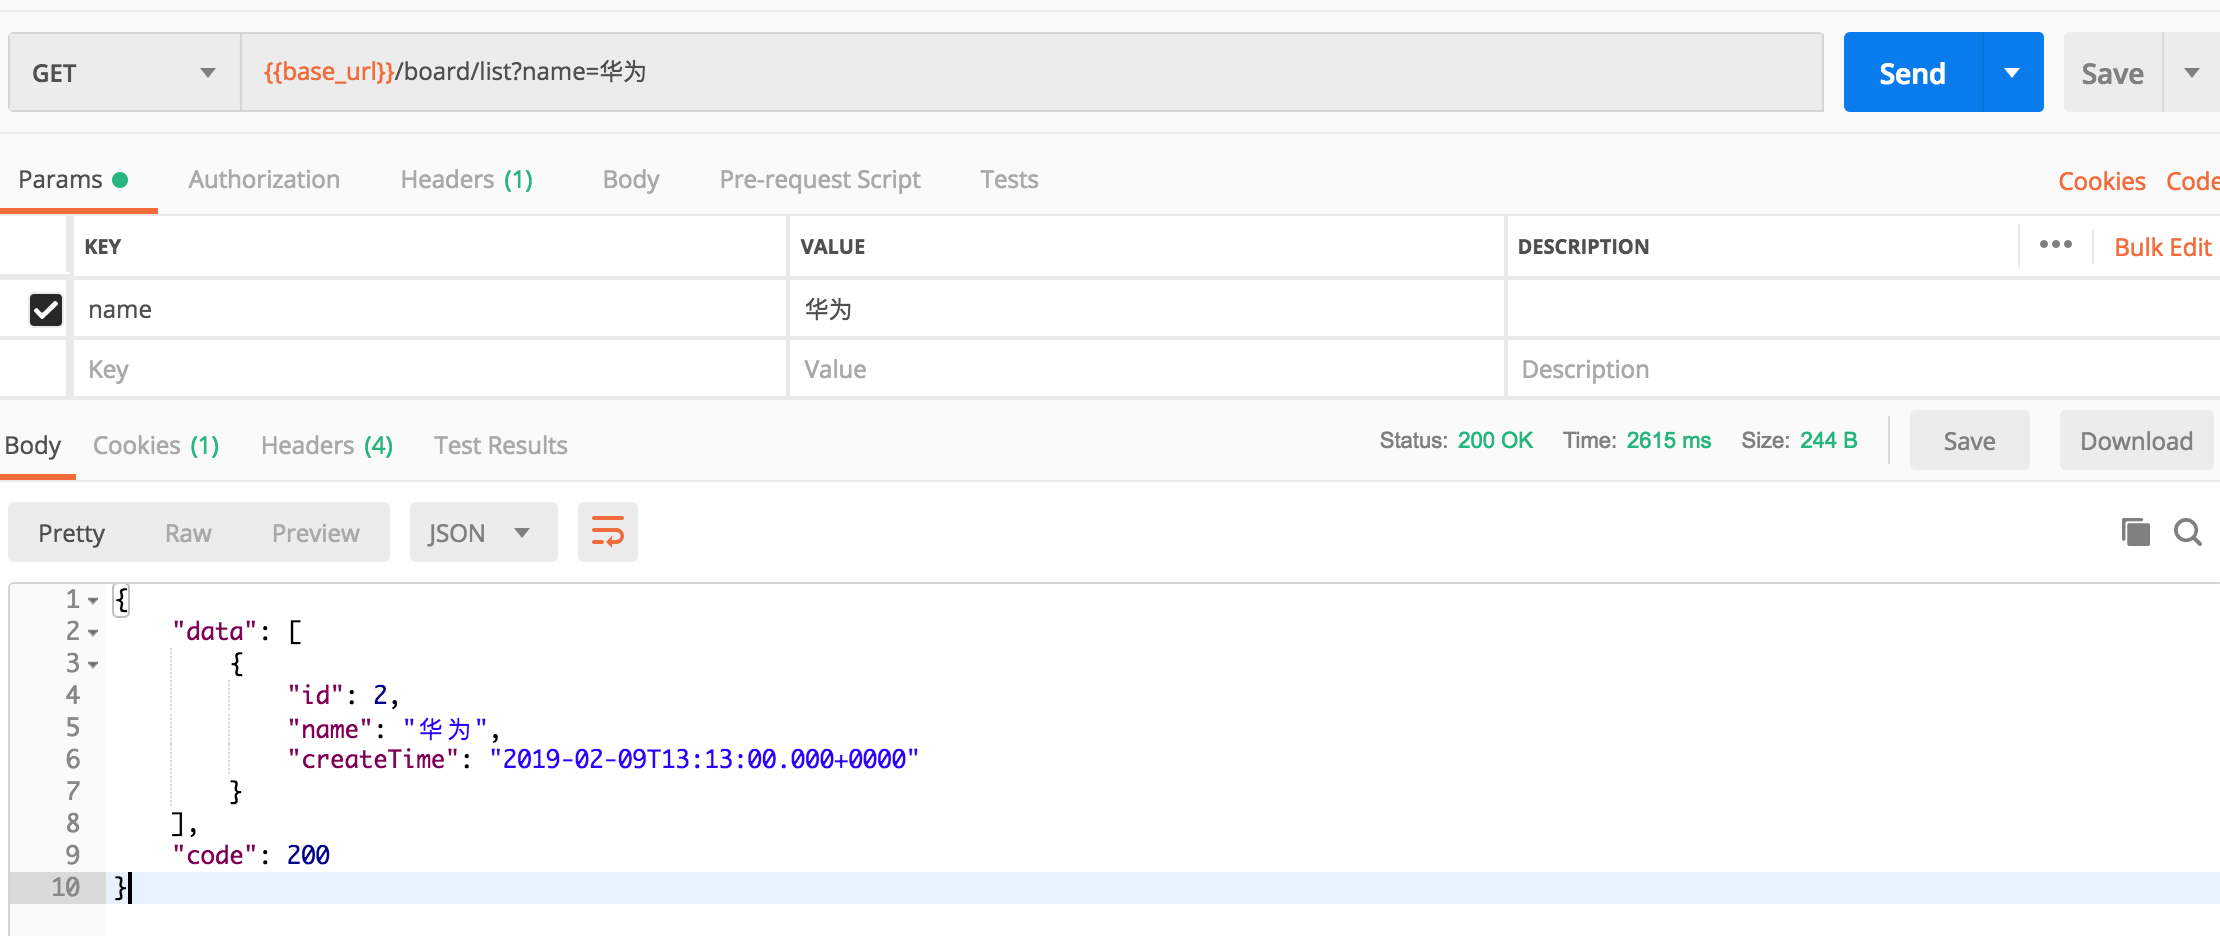The width and height of the screenshot is (2220, 936).
Task: Click the request URL input field
Action: (1032, 72)
